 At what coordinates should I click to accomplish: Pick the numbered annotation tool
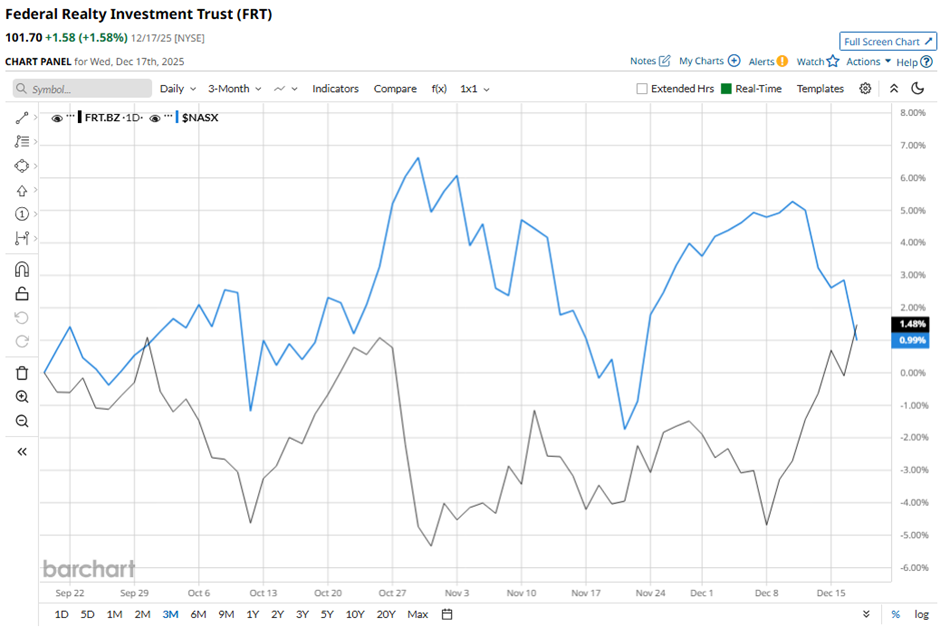pyautogui.click(x=22, y=214)
